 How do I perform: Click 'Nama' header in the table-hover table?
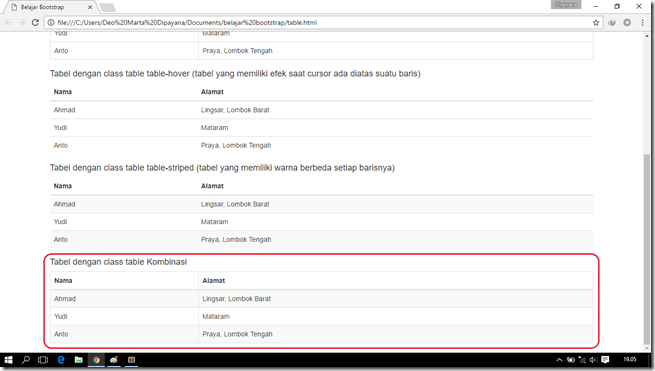(63, 92)
